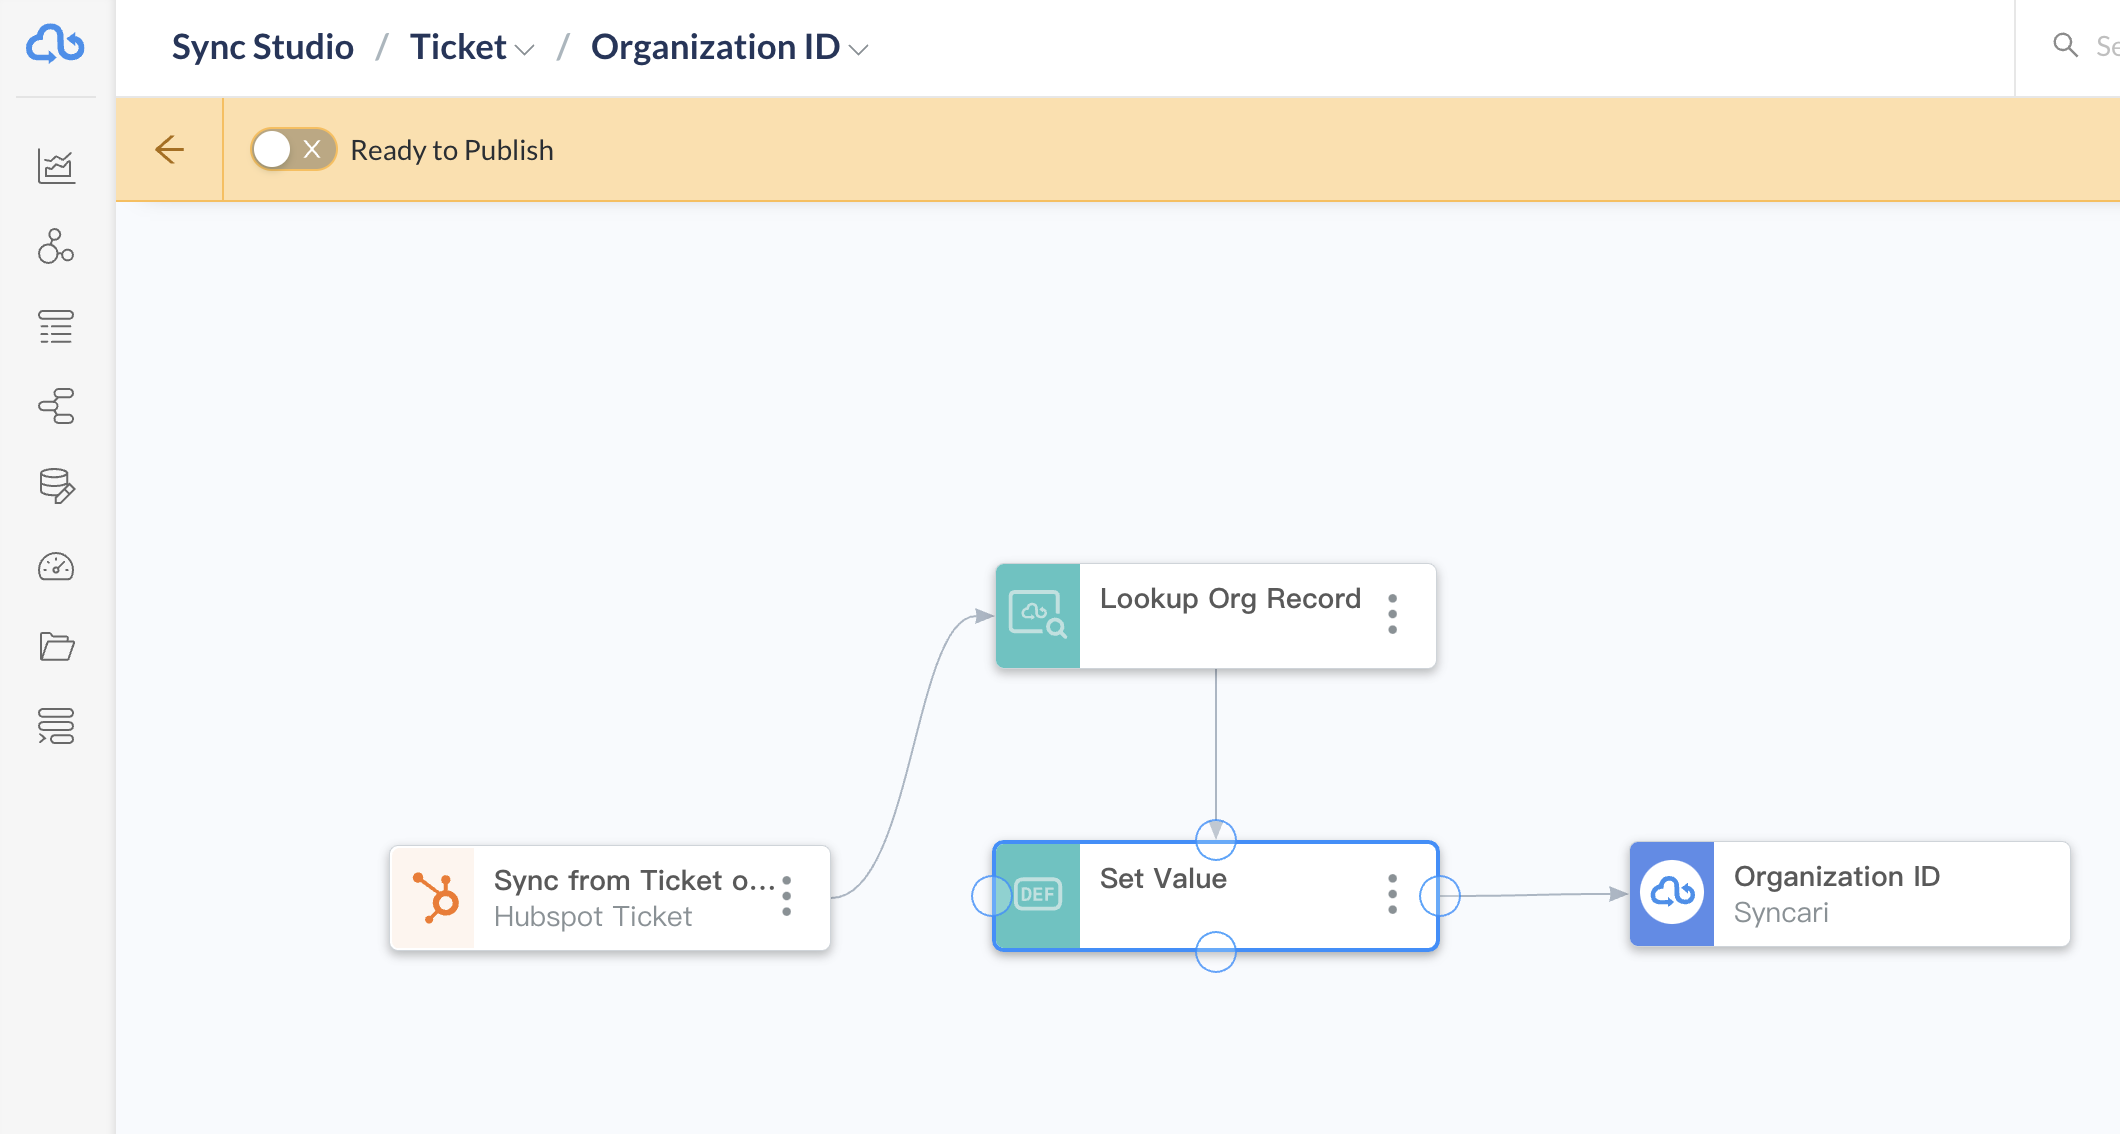Select the Organization ID destination node
This screenshot has height=1134, width=2120.
[1850, 894]
